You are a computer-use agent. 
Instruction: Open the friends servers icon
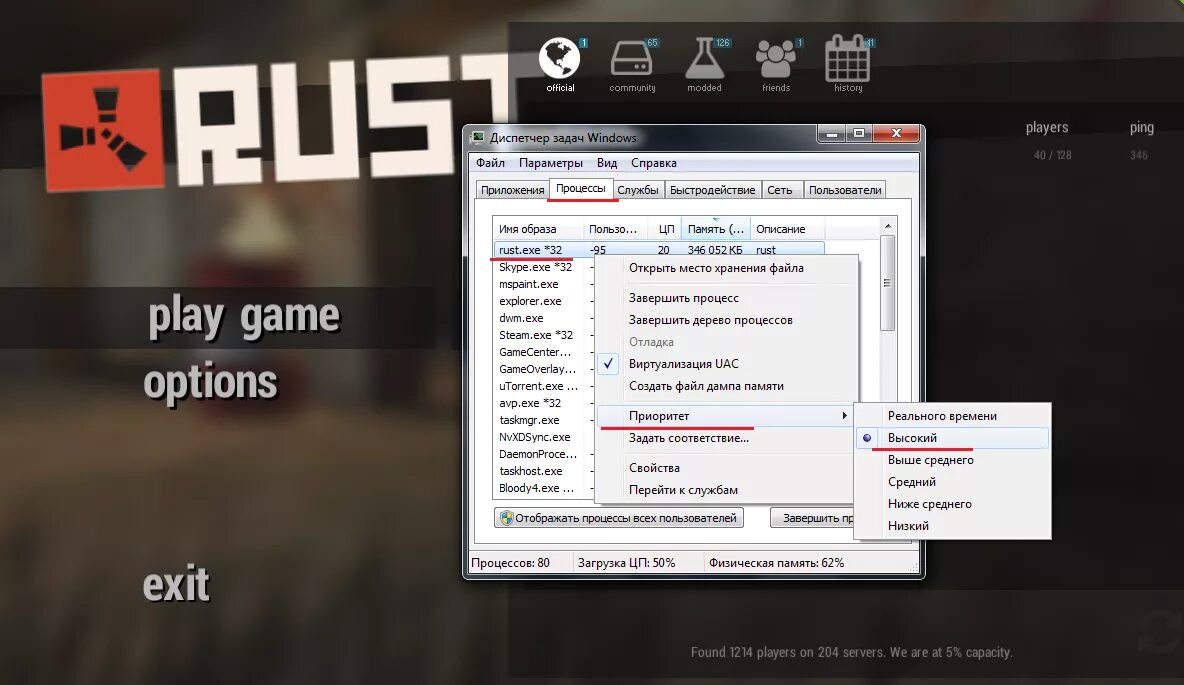[x=776, y=59]
